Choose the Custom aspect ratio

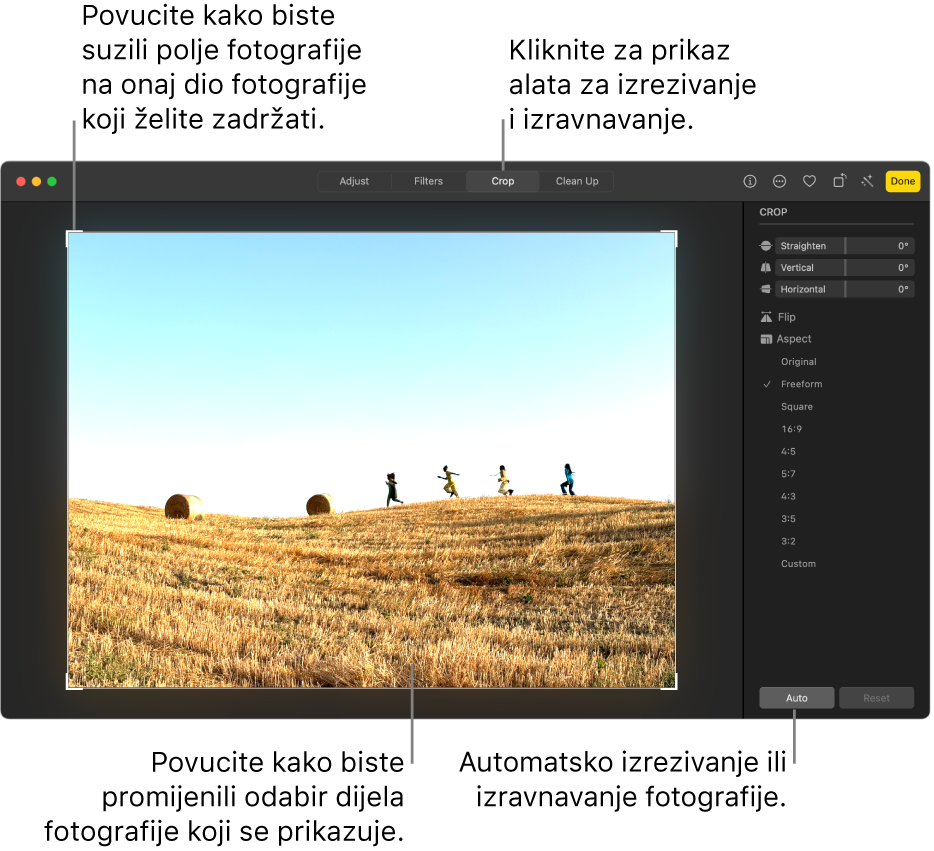pos(798,564)
